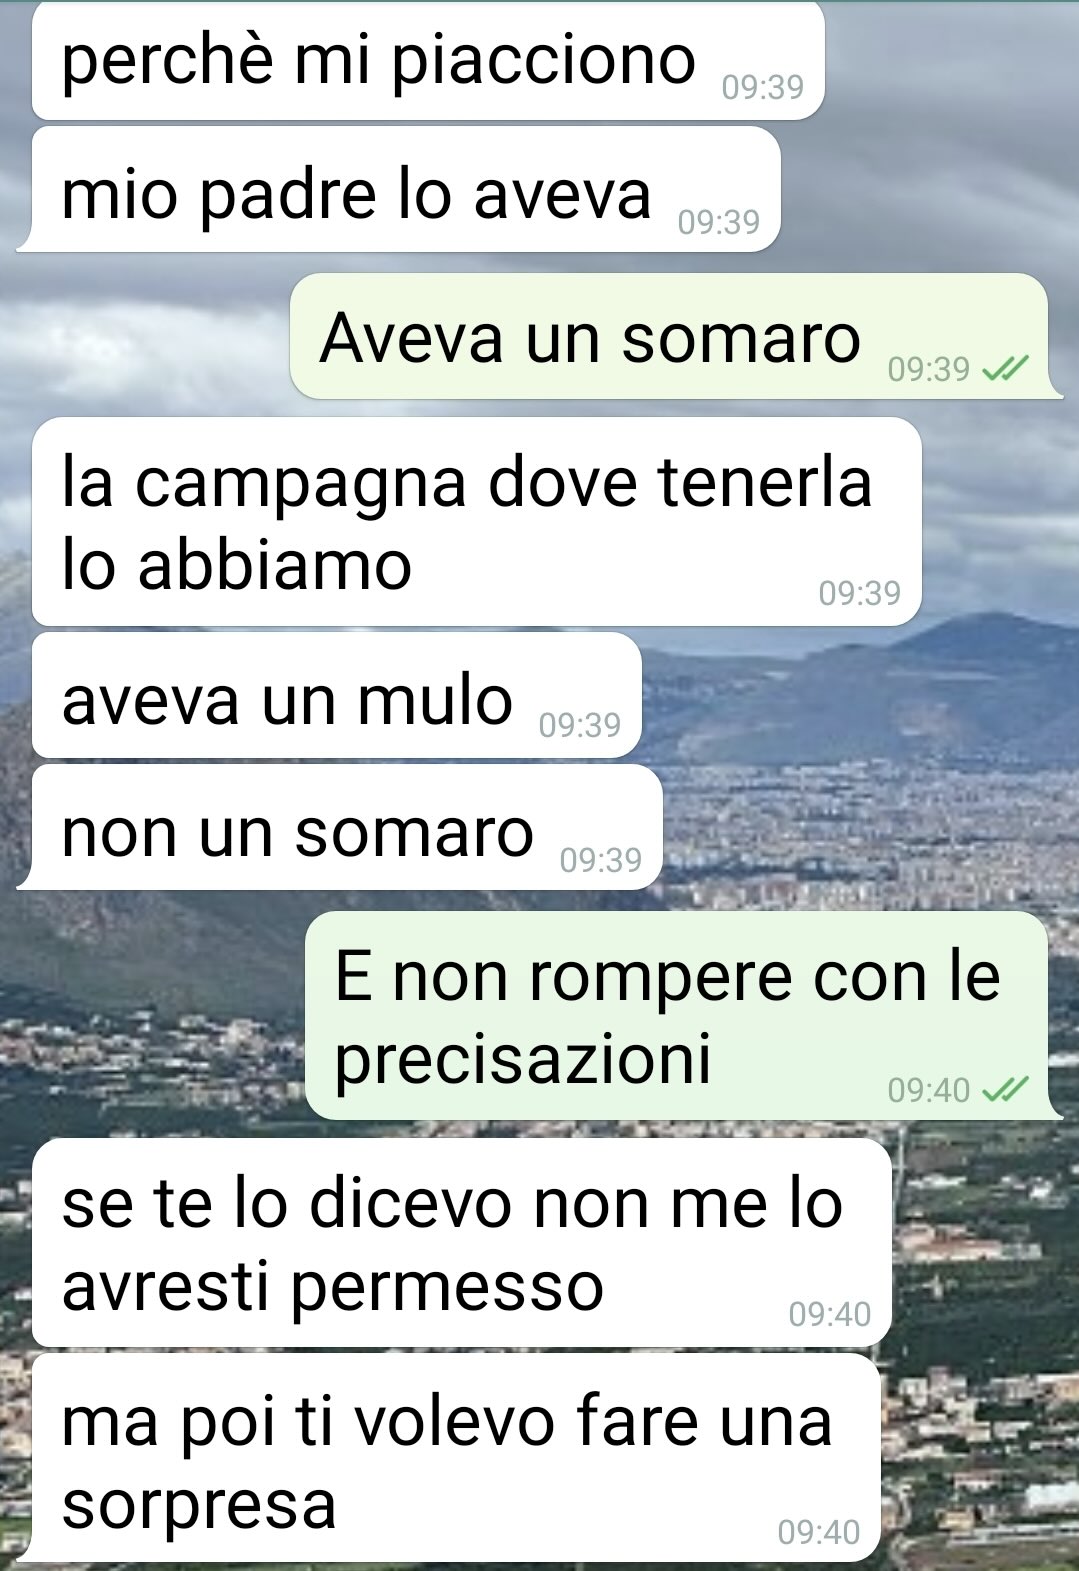
Task: Tap the 'non un somaro' message bubble
Action: pos(340,827)
